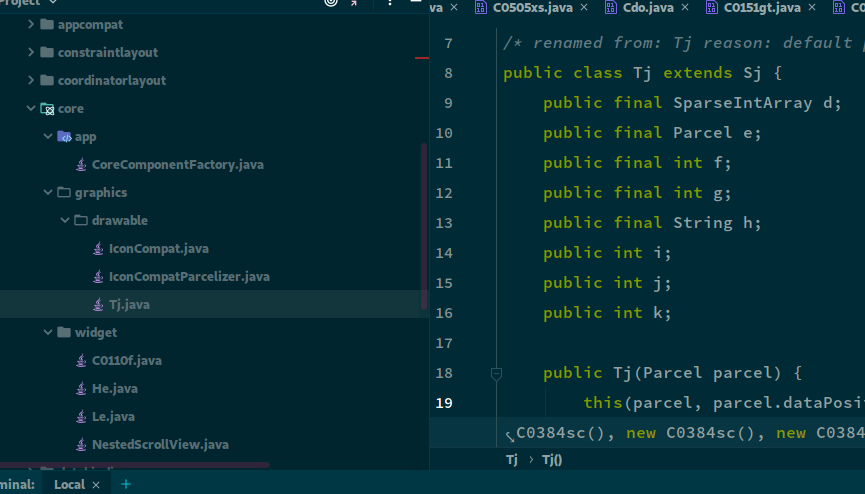This screenshot has height=494, width=865.
Task: Select He.java under widget
Action: coord(115,389)
